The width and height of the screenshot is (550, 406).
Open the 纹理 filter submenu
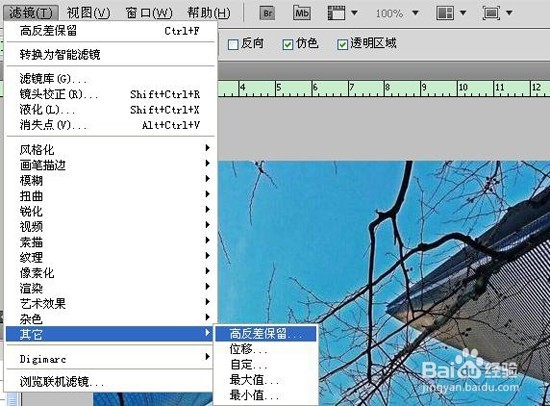(x=110, y=258)
